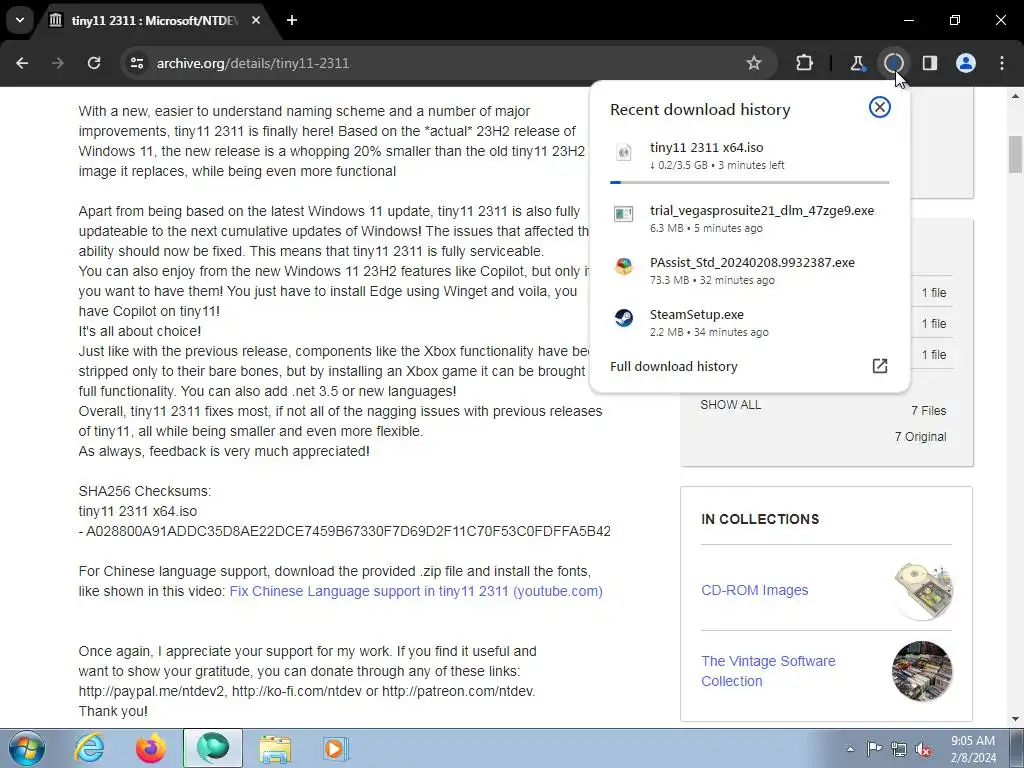This screenshot has width=1024, height=768.
Task: Bookmark this page with the star icon
Action: pyautogui.click(x=754, y=63)
